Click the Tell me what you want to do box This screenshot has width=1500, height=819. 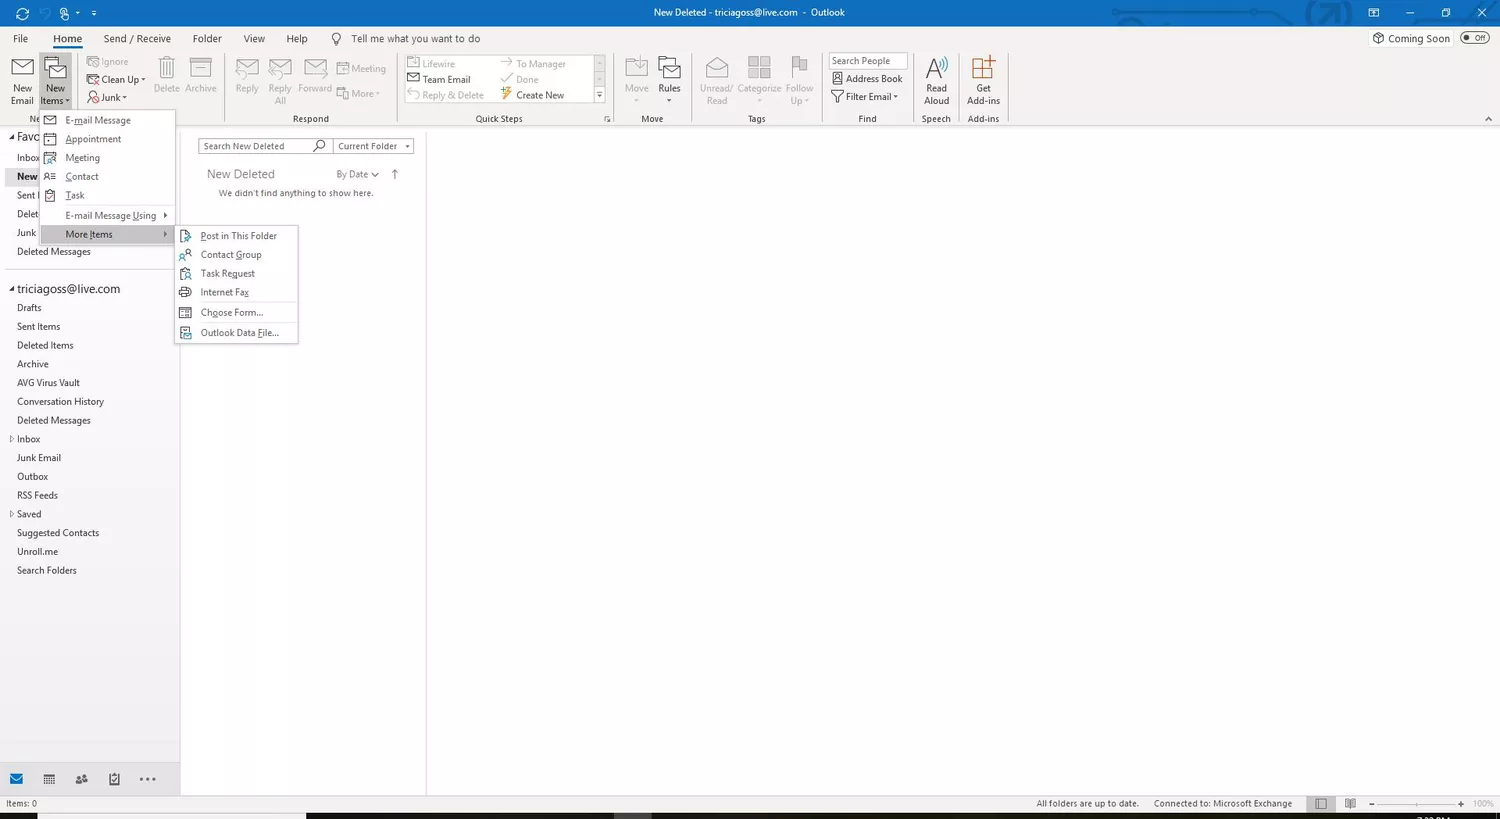(415, 39)
